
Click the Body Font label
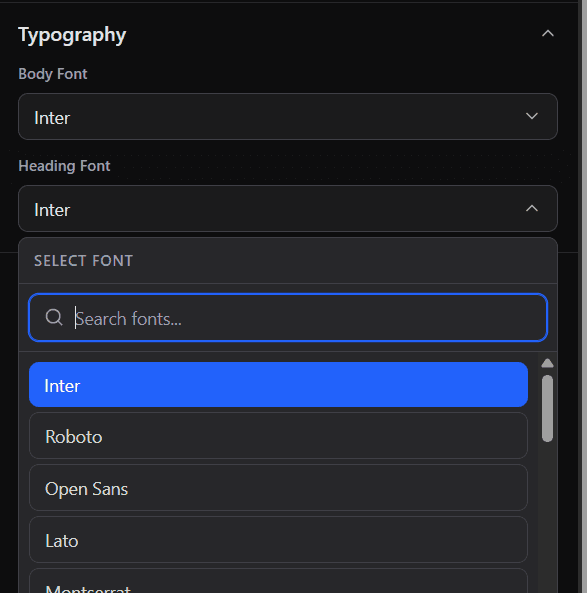[53, 74]
